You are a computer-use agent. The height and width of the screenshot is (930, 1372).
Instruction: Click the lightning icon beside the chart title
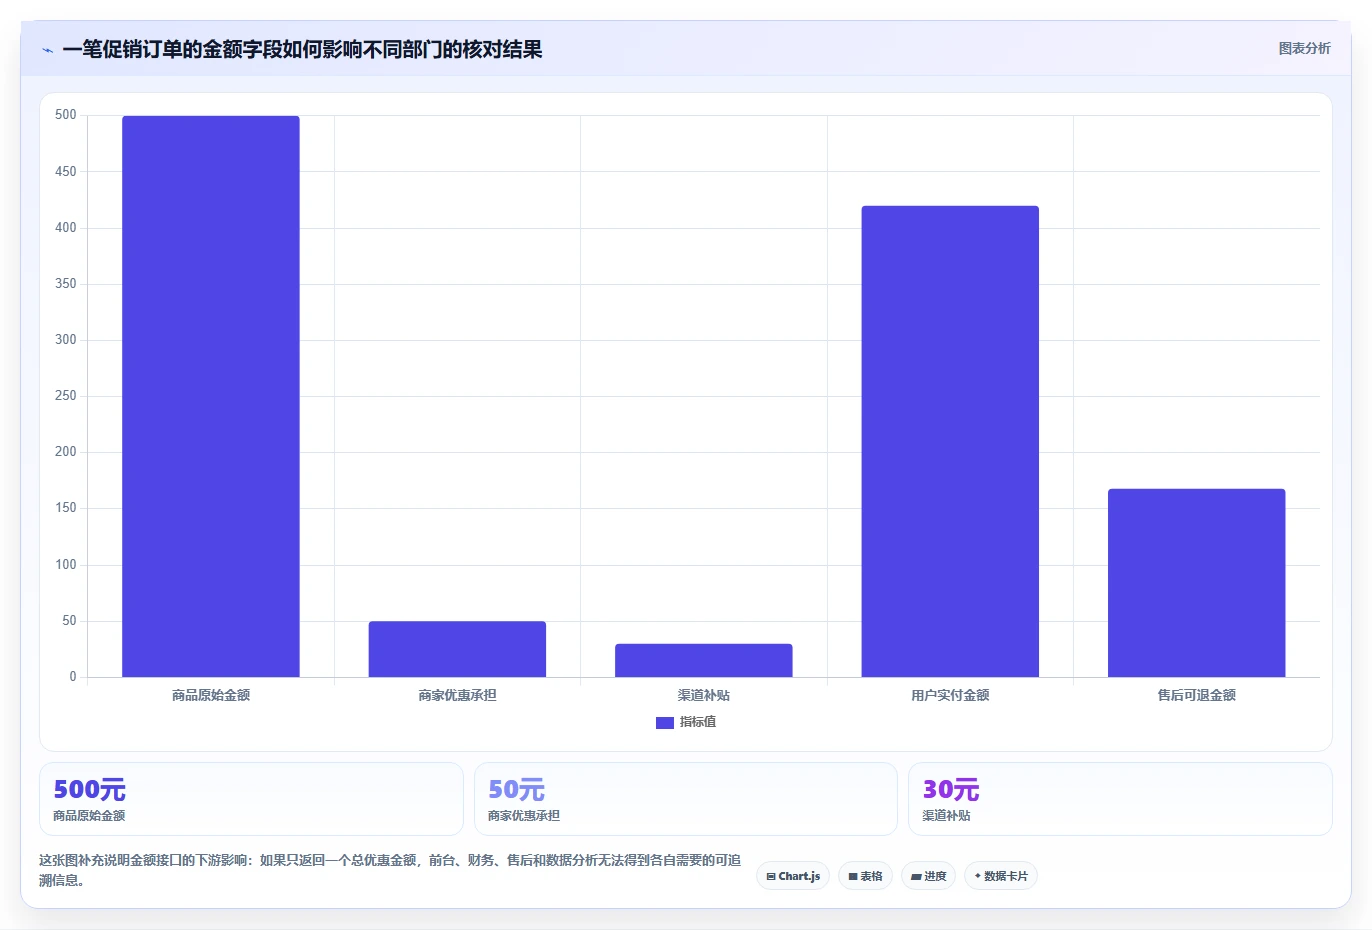pyautogui.click(x=47, y=50)
